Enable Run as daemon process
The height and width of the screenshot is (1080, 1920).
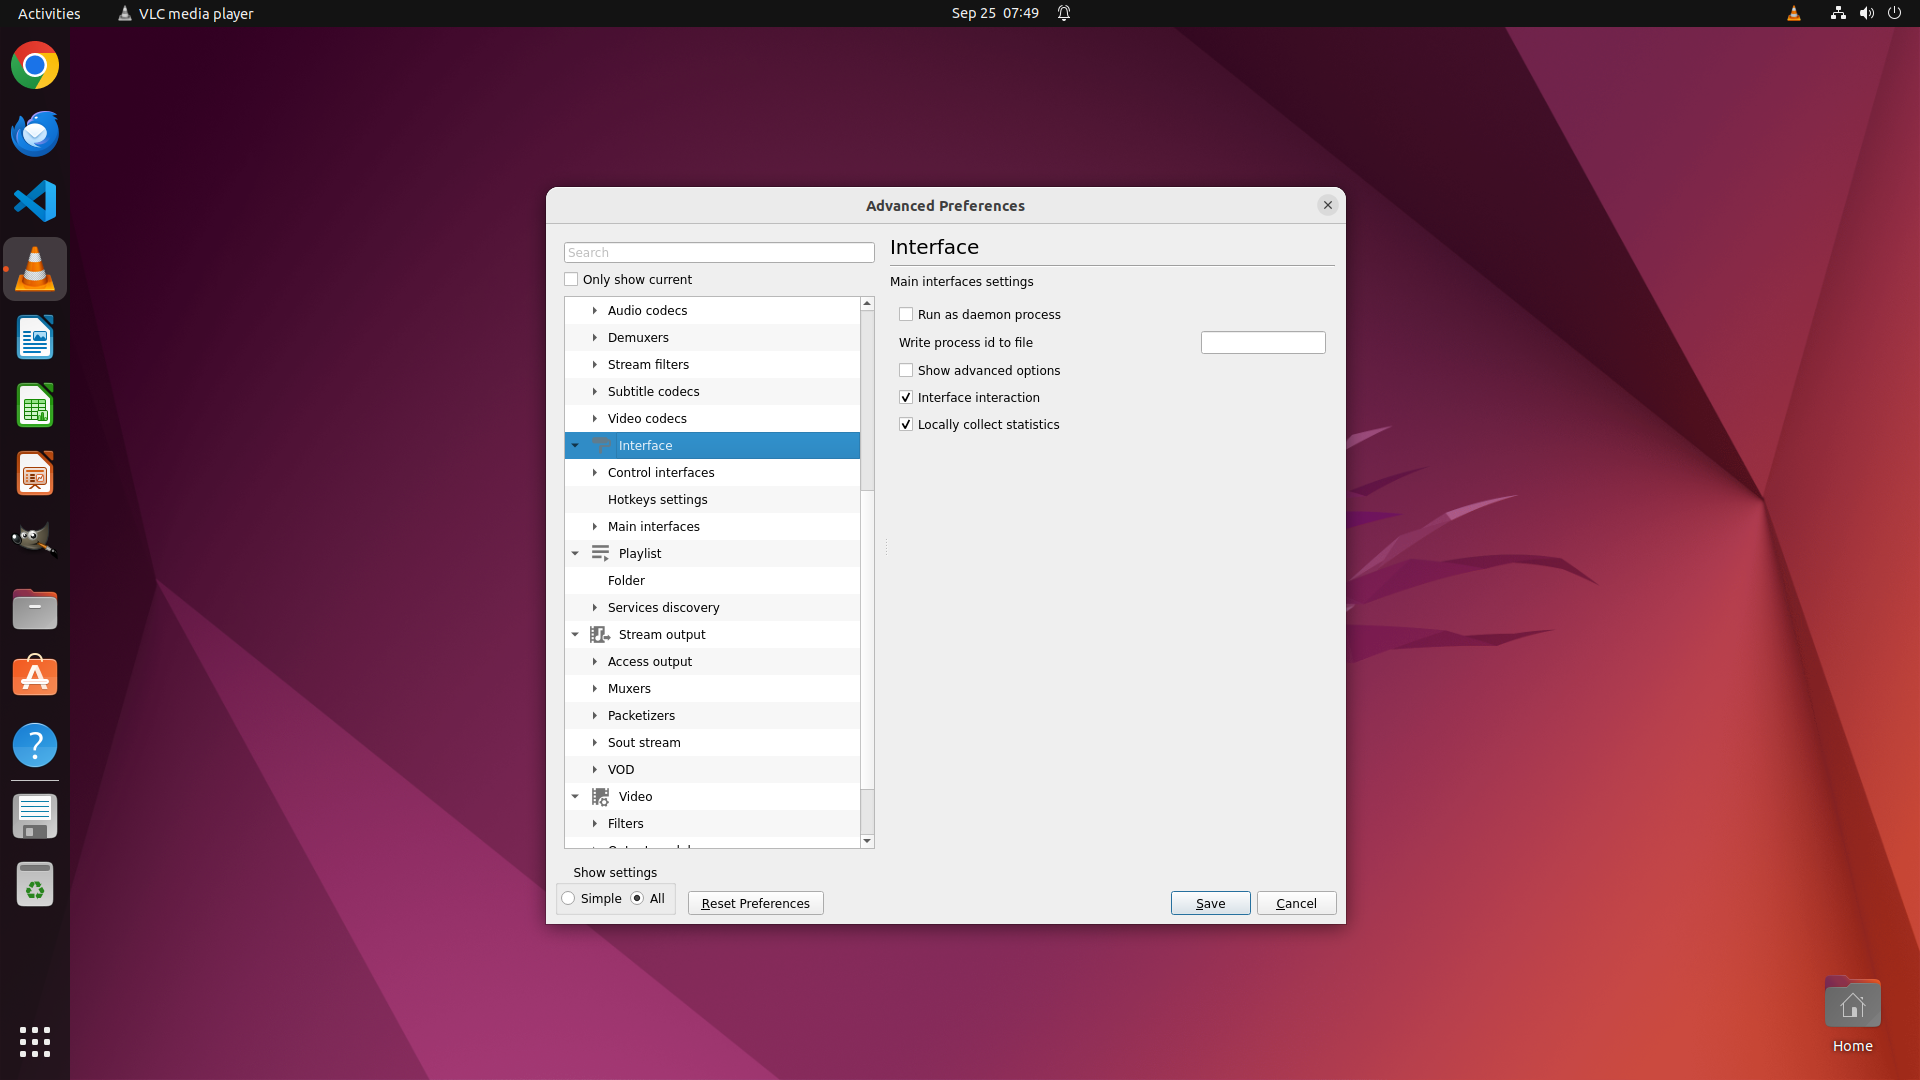coord(906,314)
